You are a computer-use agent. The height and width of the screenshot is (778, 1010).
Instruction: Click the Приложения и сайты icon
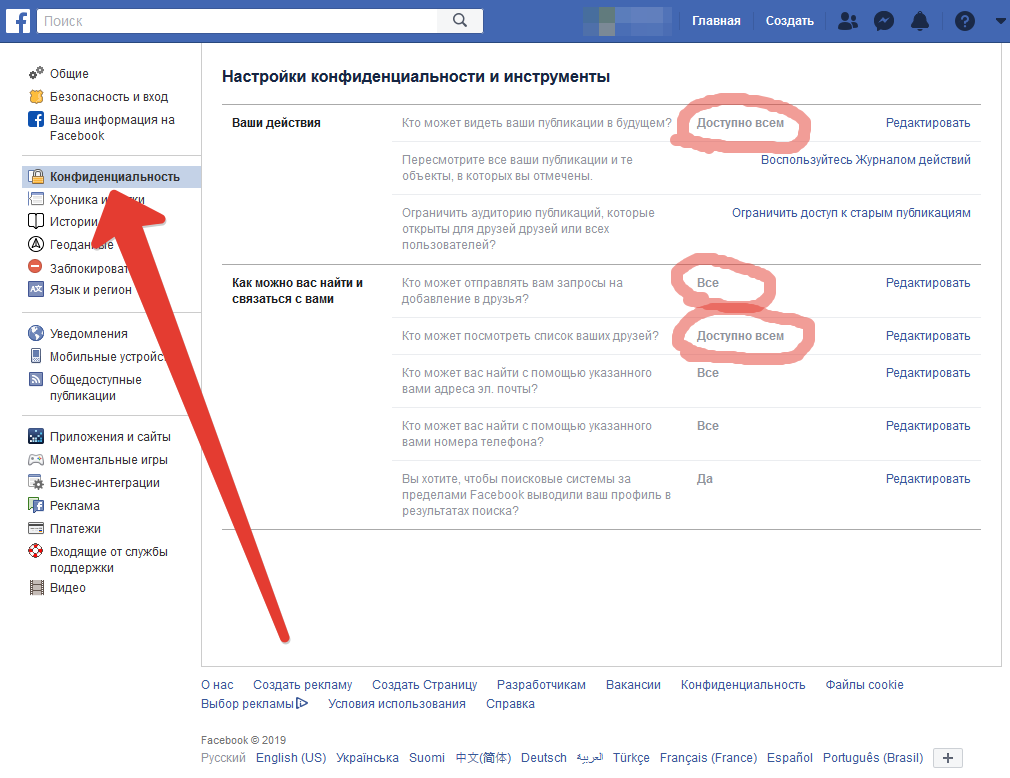tap(36, 436)
